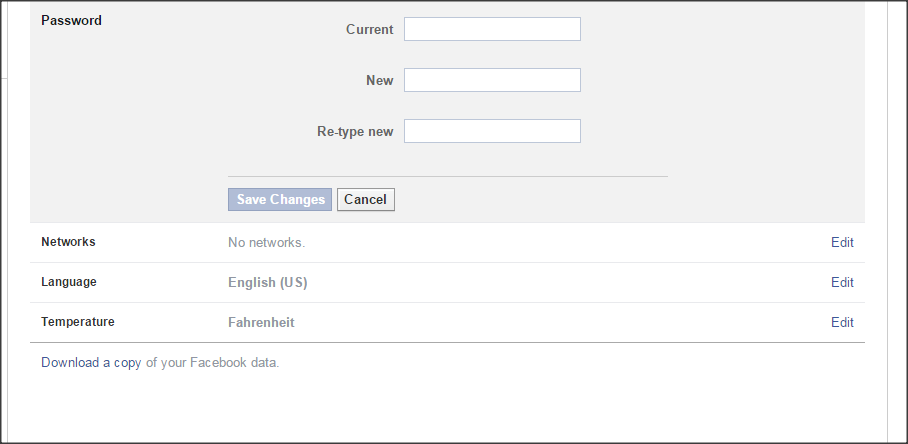Select the English (US) language value
Viewport: 908px width, 444px height.
[x=267, y=282]
